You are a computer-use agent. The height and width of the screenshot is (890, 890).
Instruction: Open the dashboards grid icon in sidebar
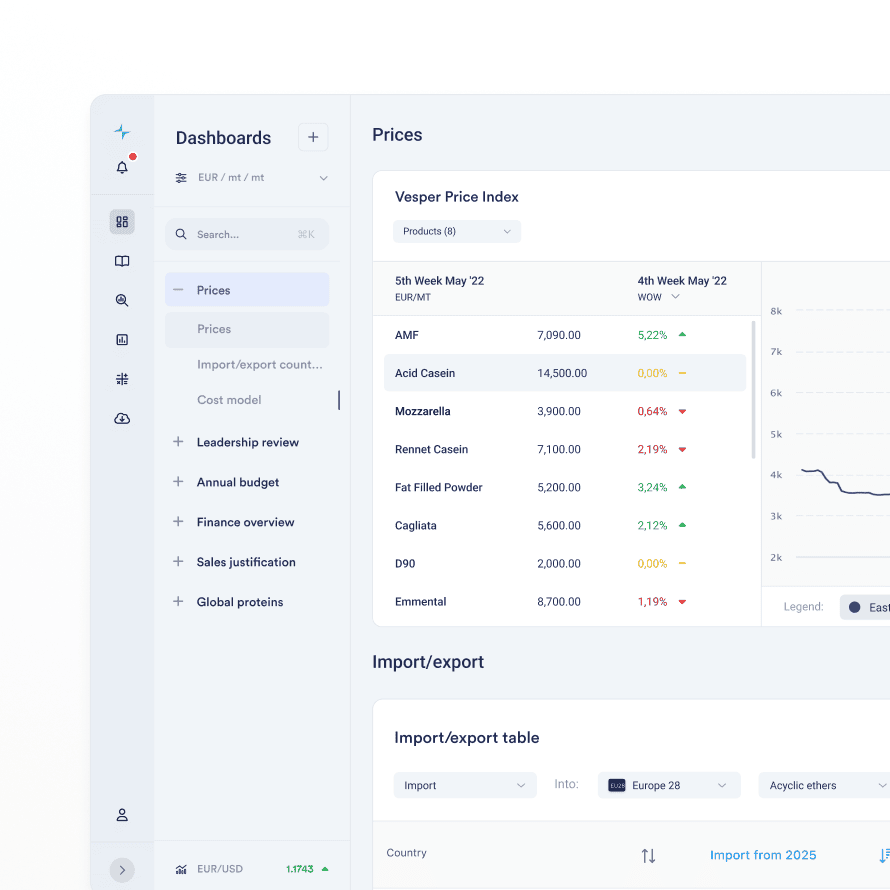(x=122, y=222)
